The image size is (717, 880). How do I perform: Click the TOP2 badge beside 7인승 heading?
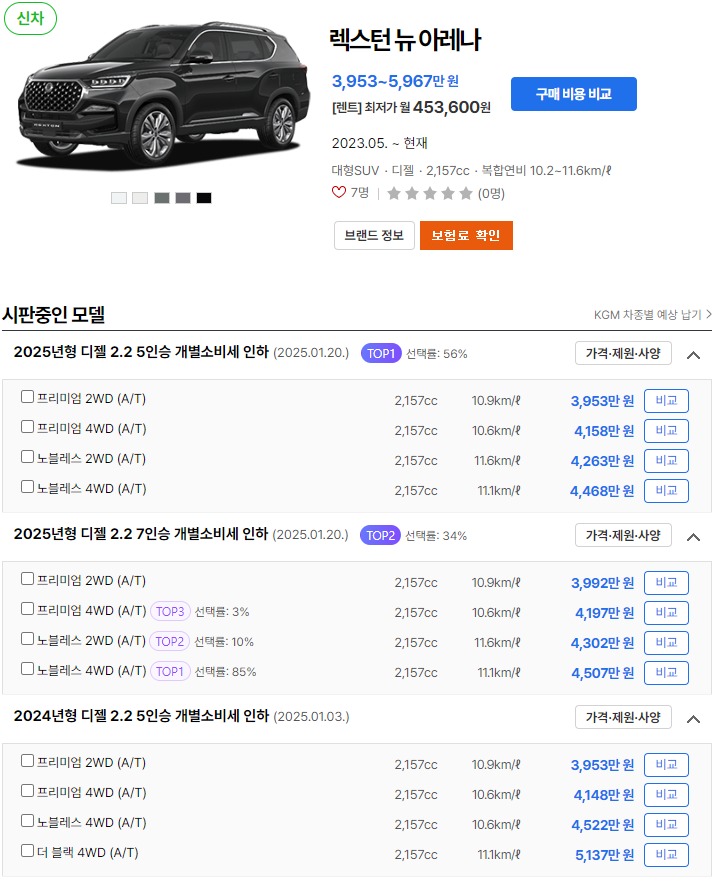click(x=380, y=535)
